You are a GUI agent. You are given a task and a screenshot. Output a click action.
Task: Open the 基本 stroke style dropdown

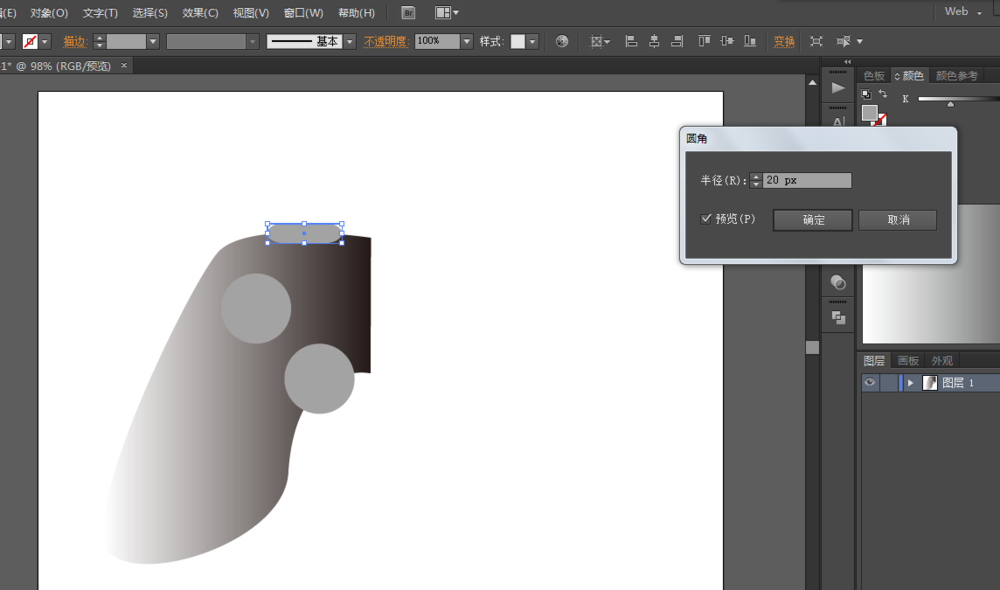[350, 41]
